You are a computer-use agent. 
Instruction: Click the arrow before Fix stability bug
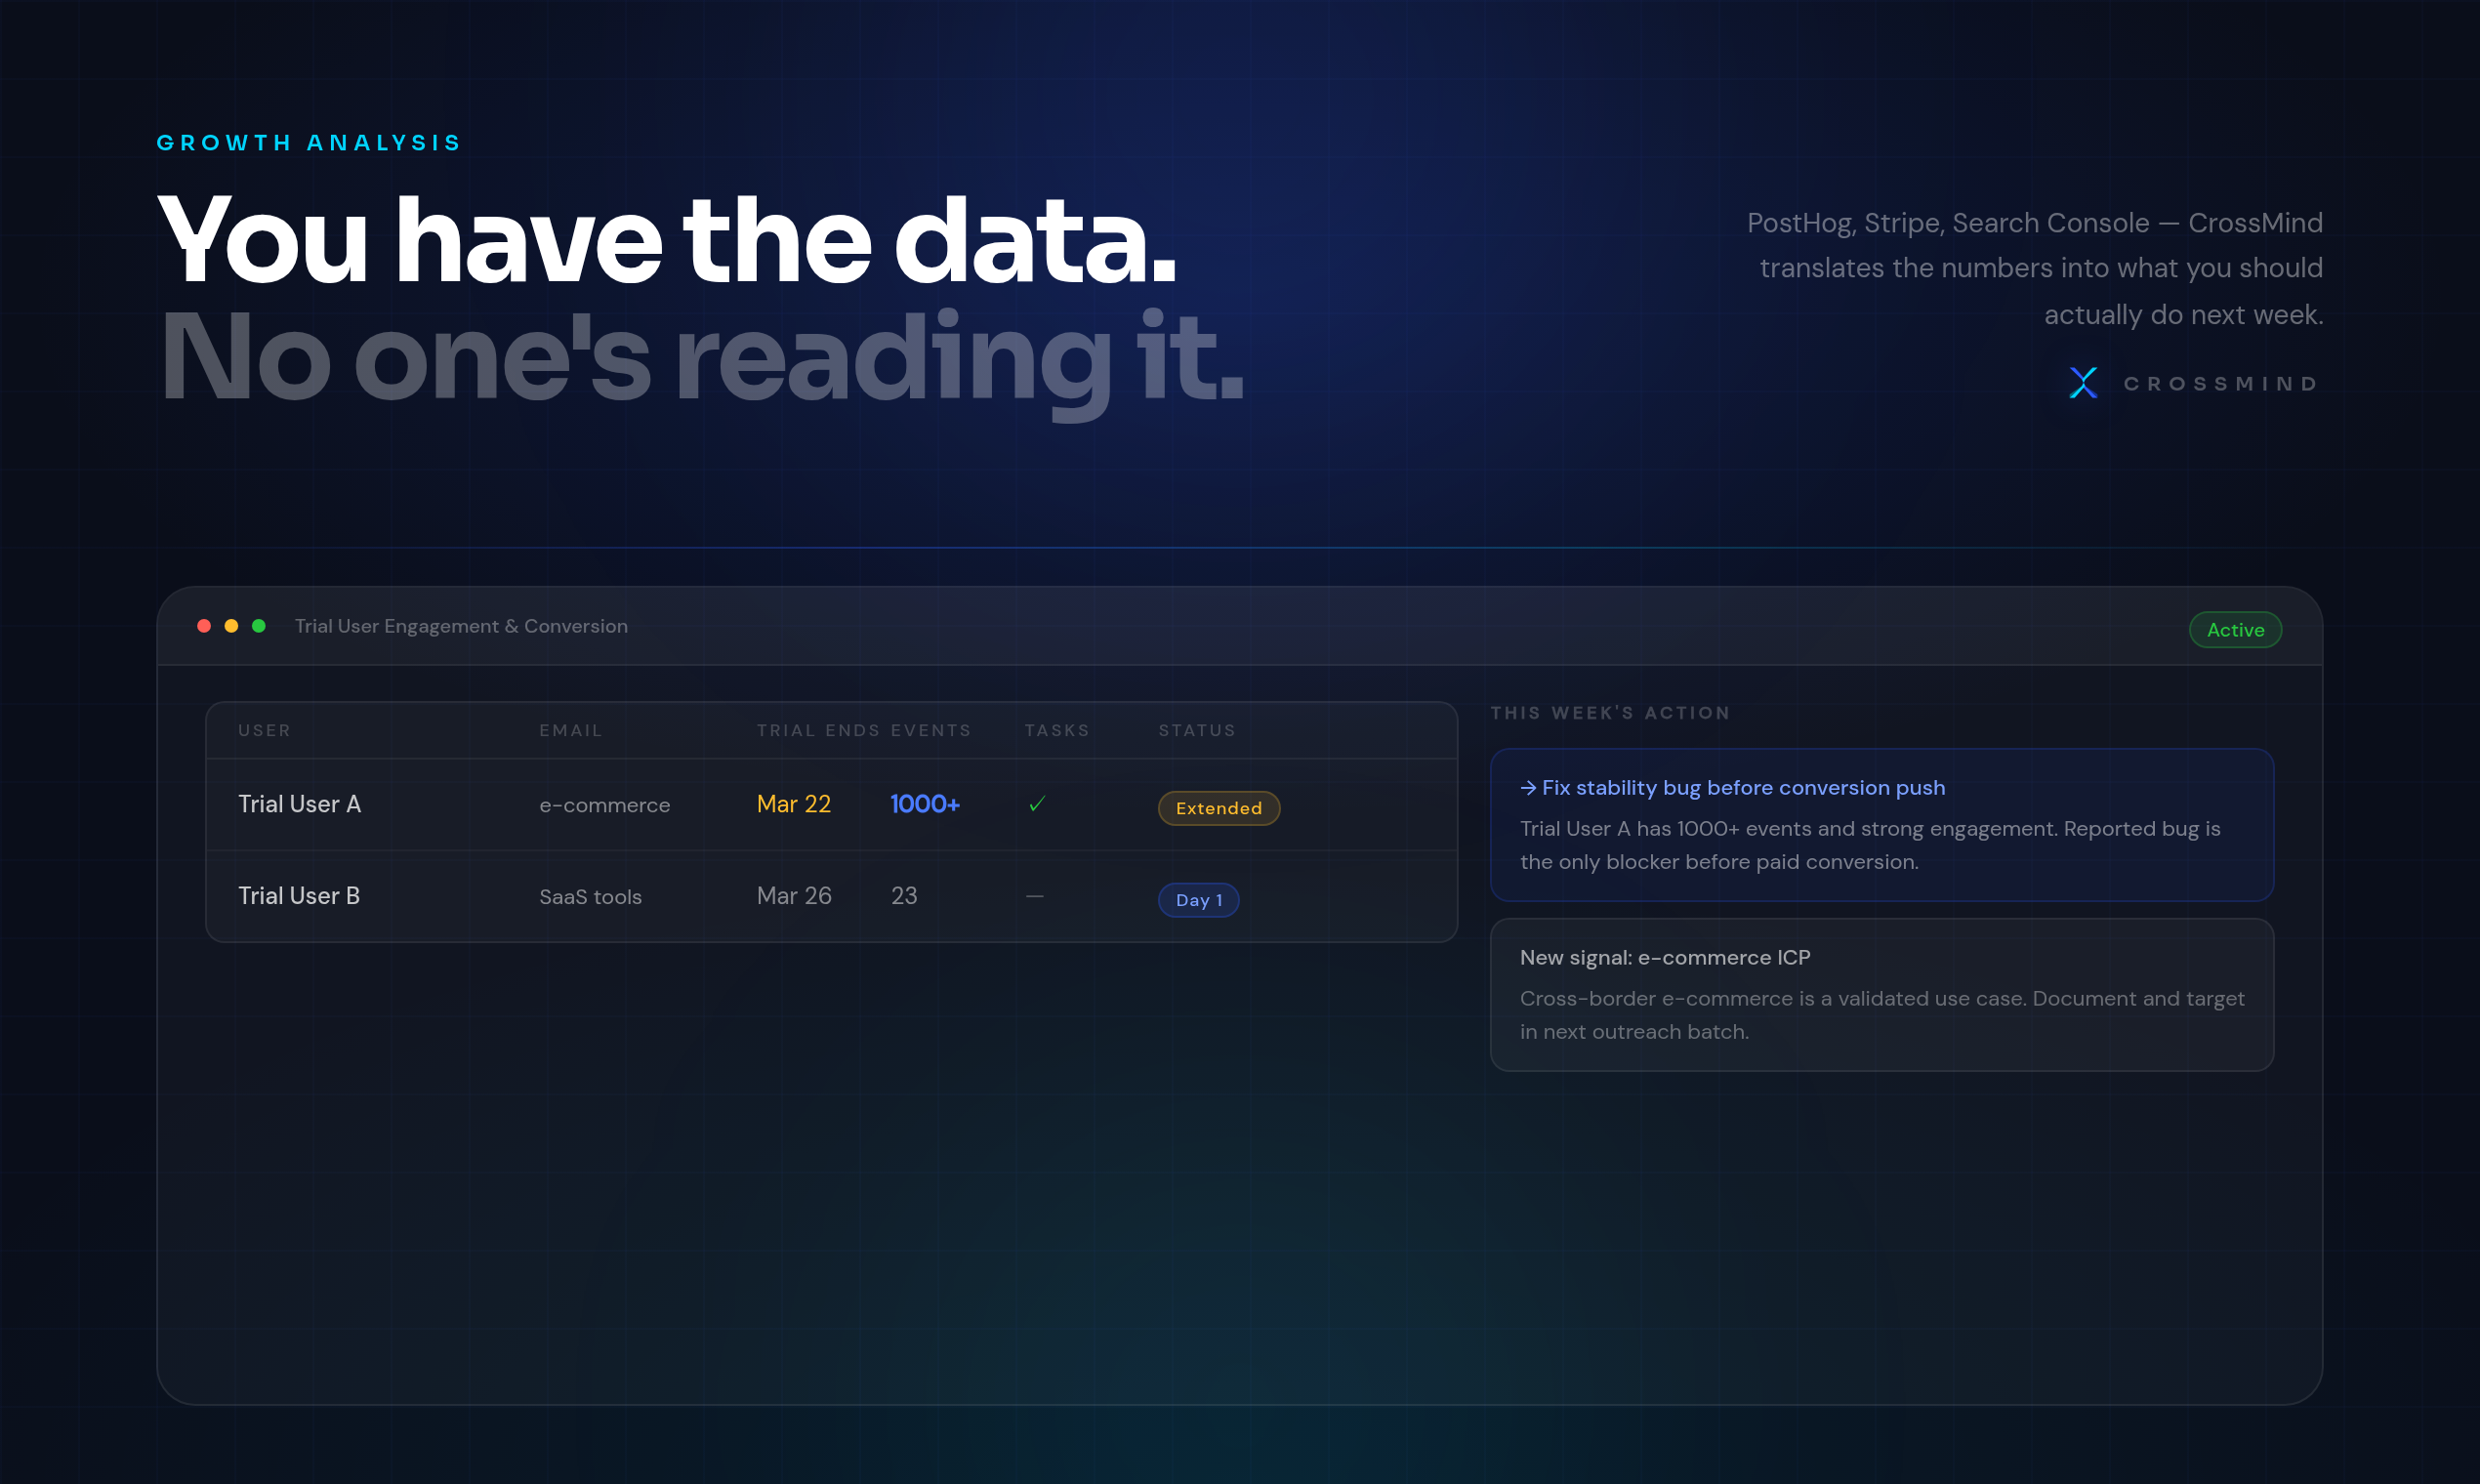[1527, 788]
